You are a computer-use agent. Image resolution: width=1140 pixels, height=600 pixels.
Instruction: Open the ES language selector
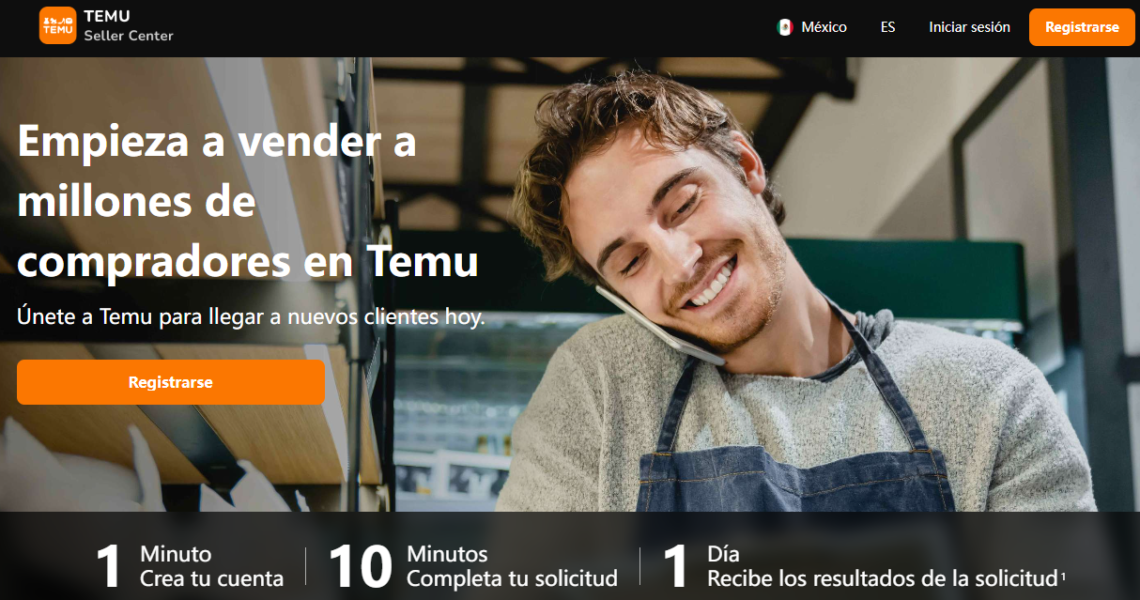pyautogui.click(x=888, y=28)
